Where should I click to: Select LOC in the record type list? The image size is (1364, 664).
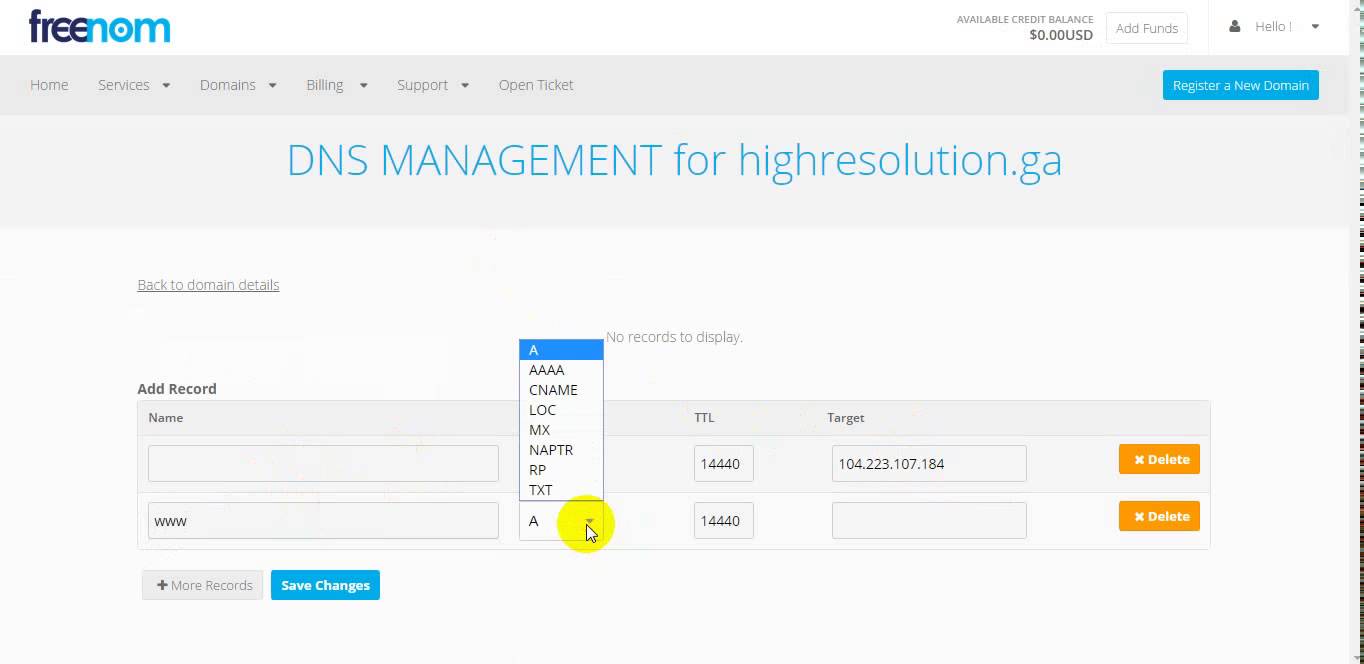(561, 410)
